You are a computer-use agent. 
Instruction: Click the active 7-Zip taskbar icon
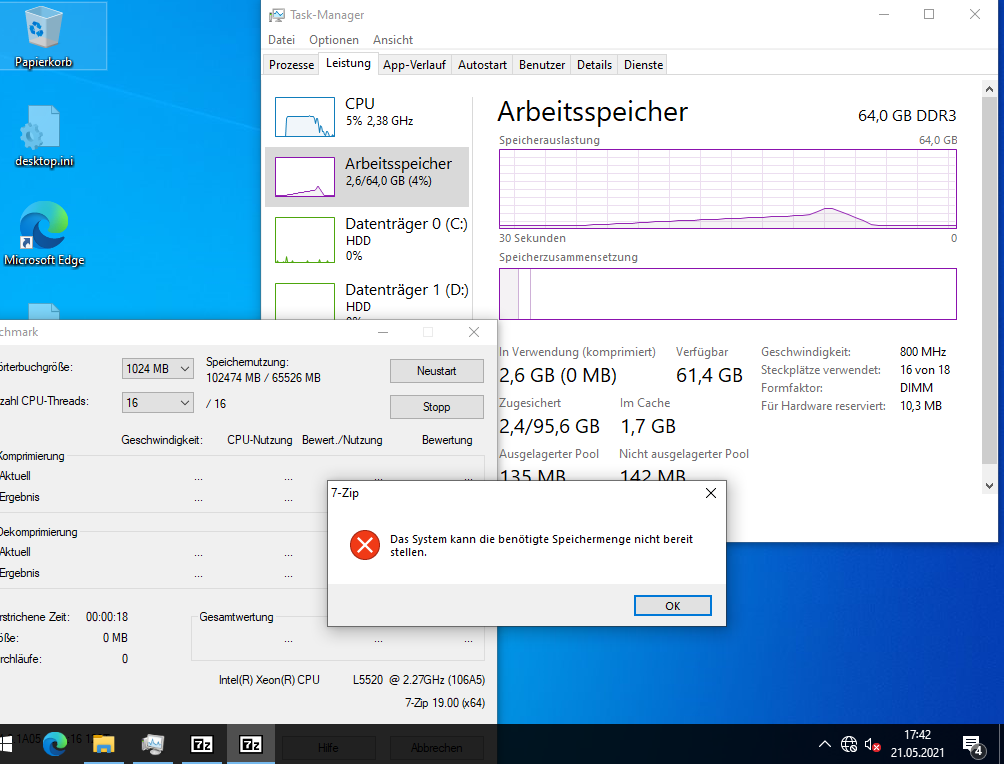[250, 744]
